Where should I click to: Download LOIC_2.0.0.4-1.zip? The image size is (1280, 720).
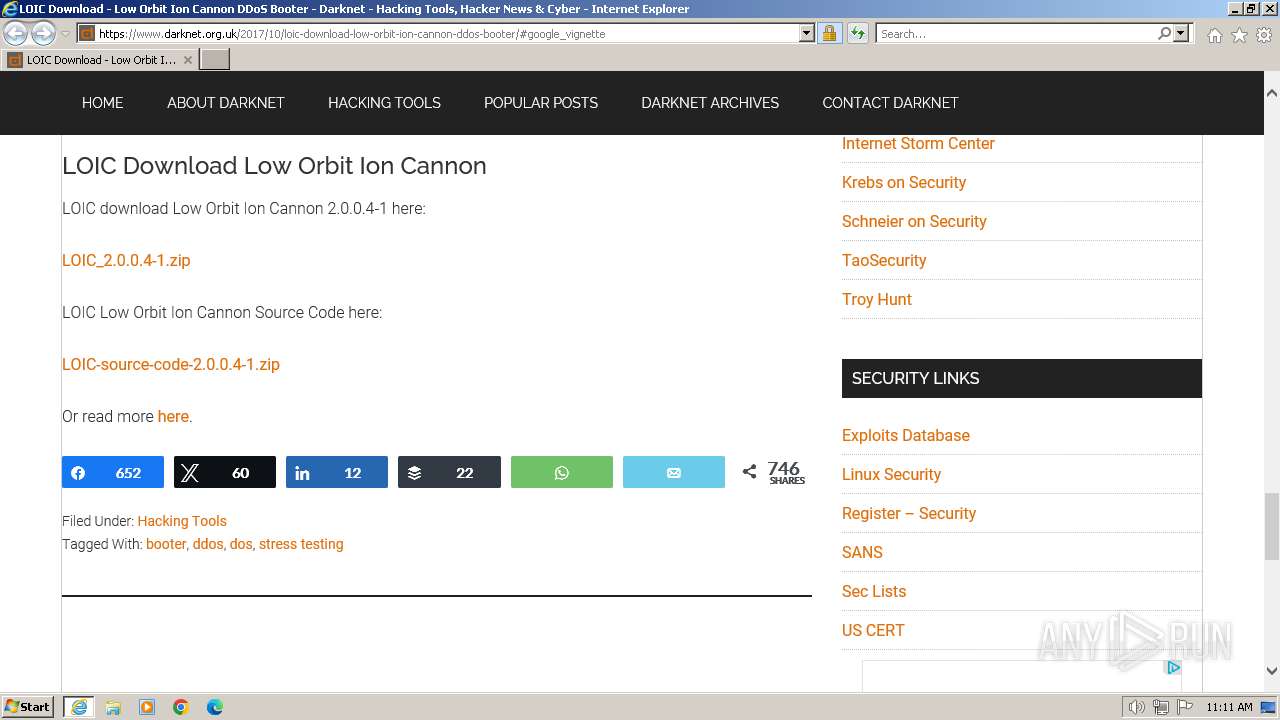click(126, 260)
